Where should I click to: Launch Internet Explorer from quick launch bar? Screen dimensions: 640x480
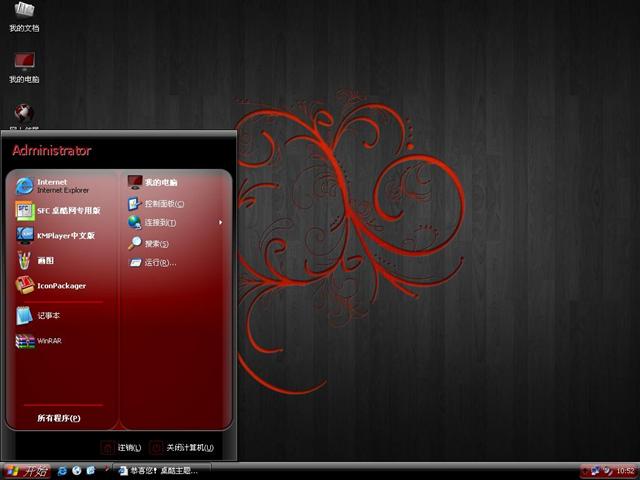(62, 471)
